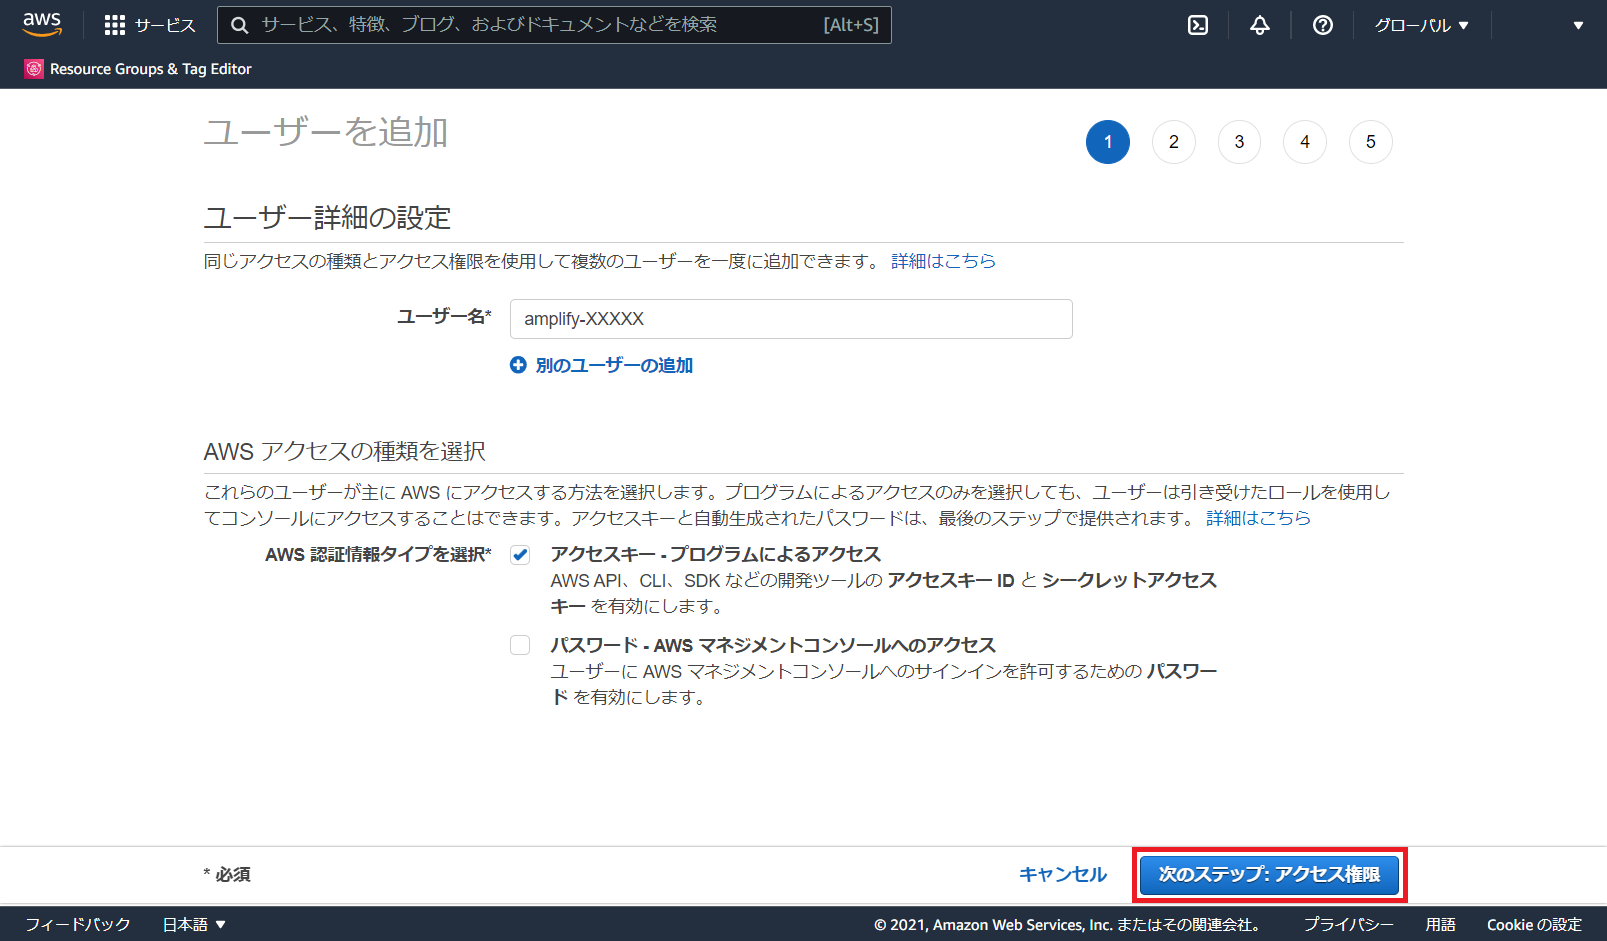Click the plus icon to add another user

[x=518, y=365]
